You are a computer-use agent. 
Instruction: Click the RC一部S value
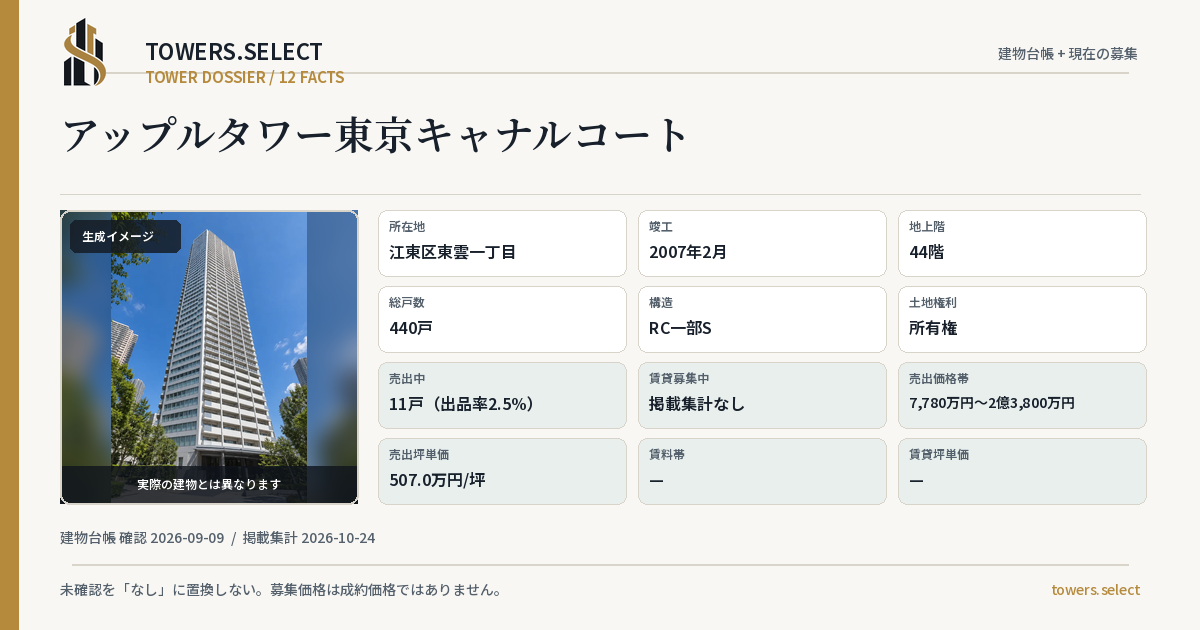(680, 328)
